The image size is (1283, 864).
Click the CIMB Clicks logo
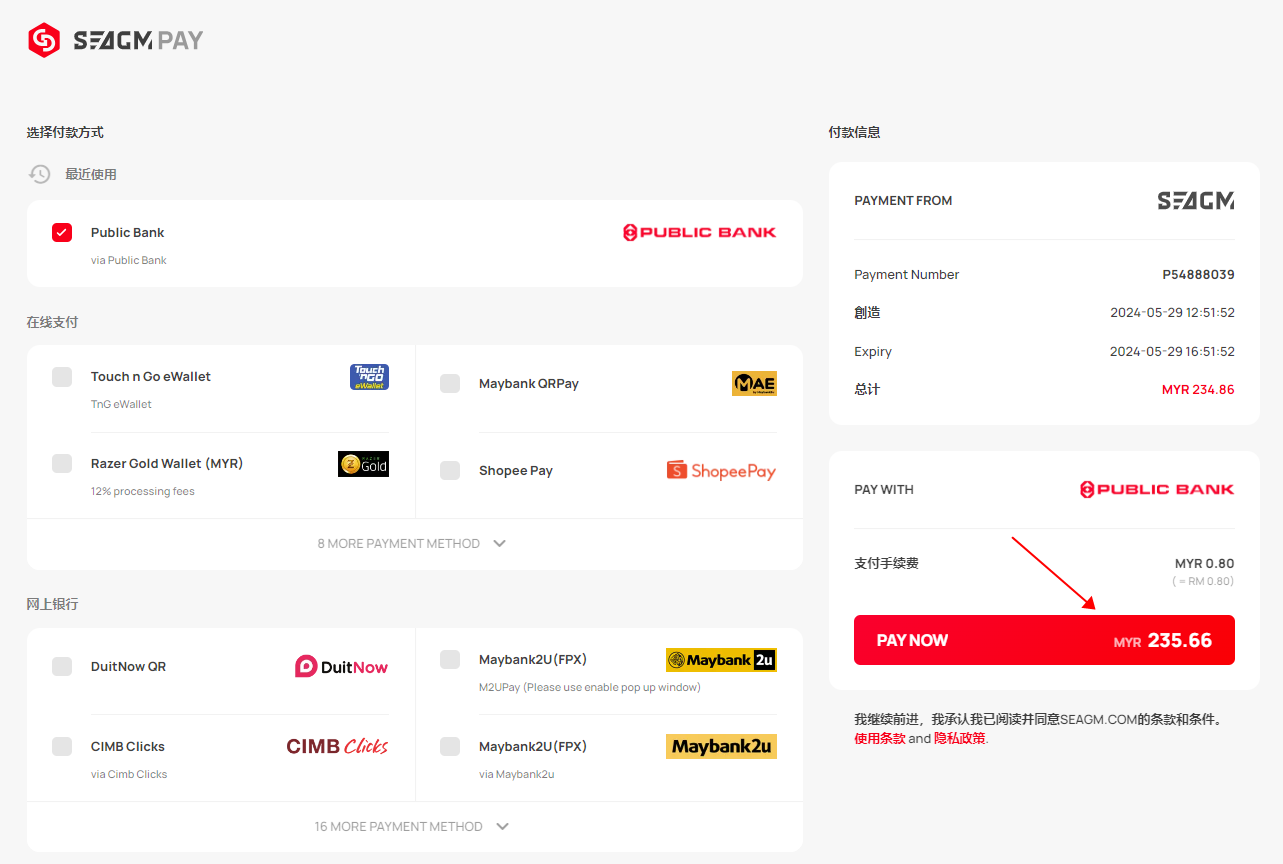point(337,746)
